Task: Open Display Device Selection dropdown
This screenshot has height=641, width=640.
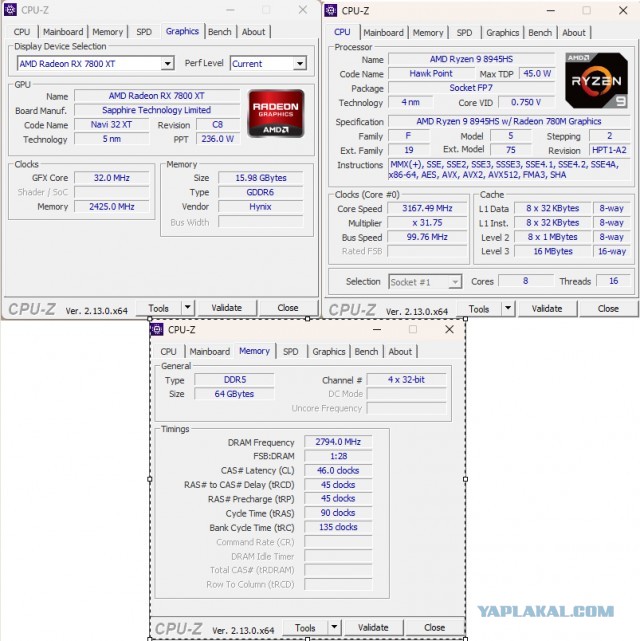Action: (x=167, y=63)
